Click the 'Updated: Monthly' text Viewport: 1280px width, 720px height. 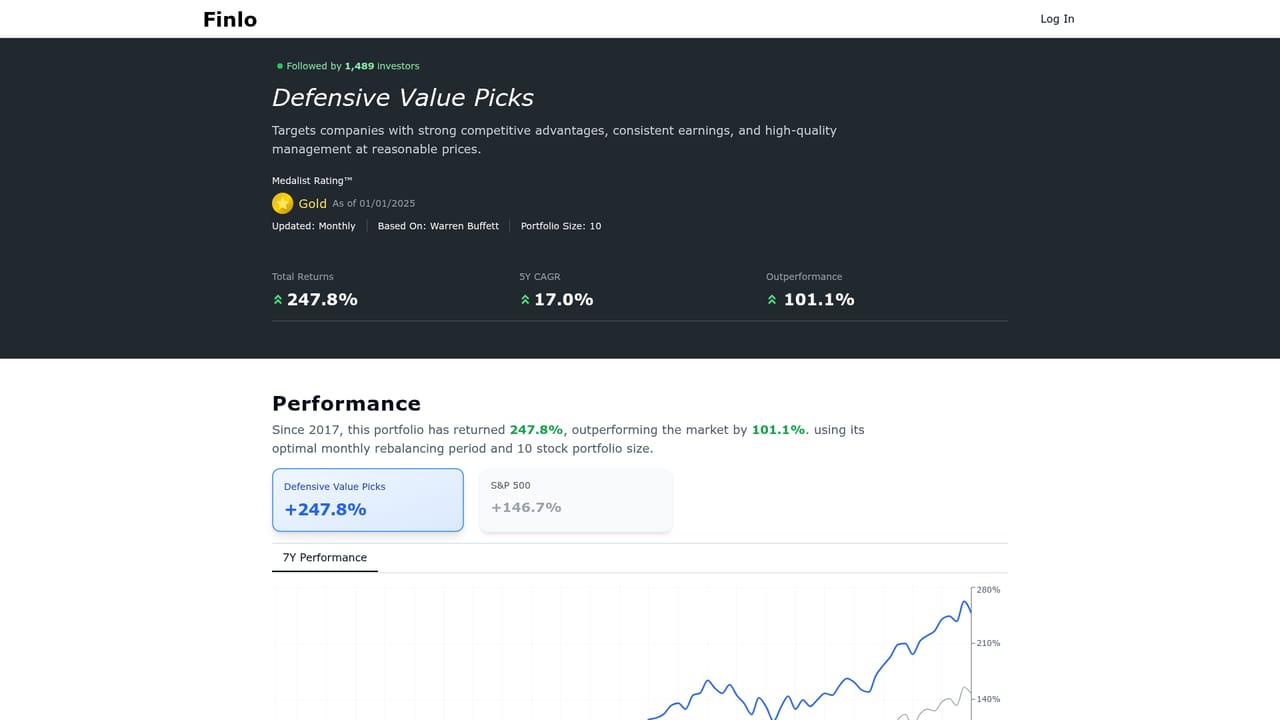(314, 226)
